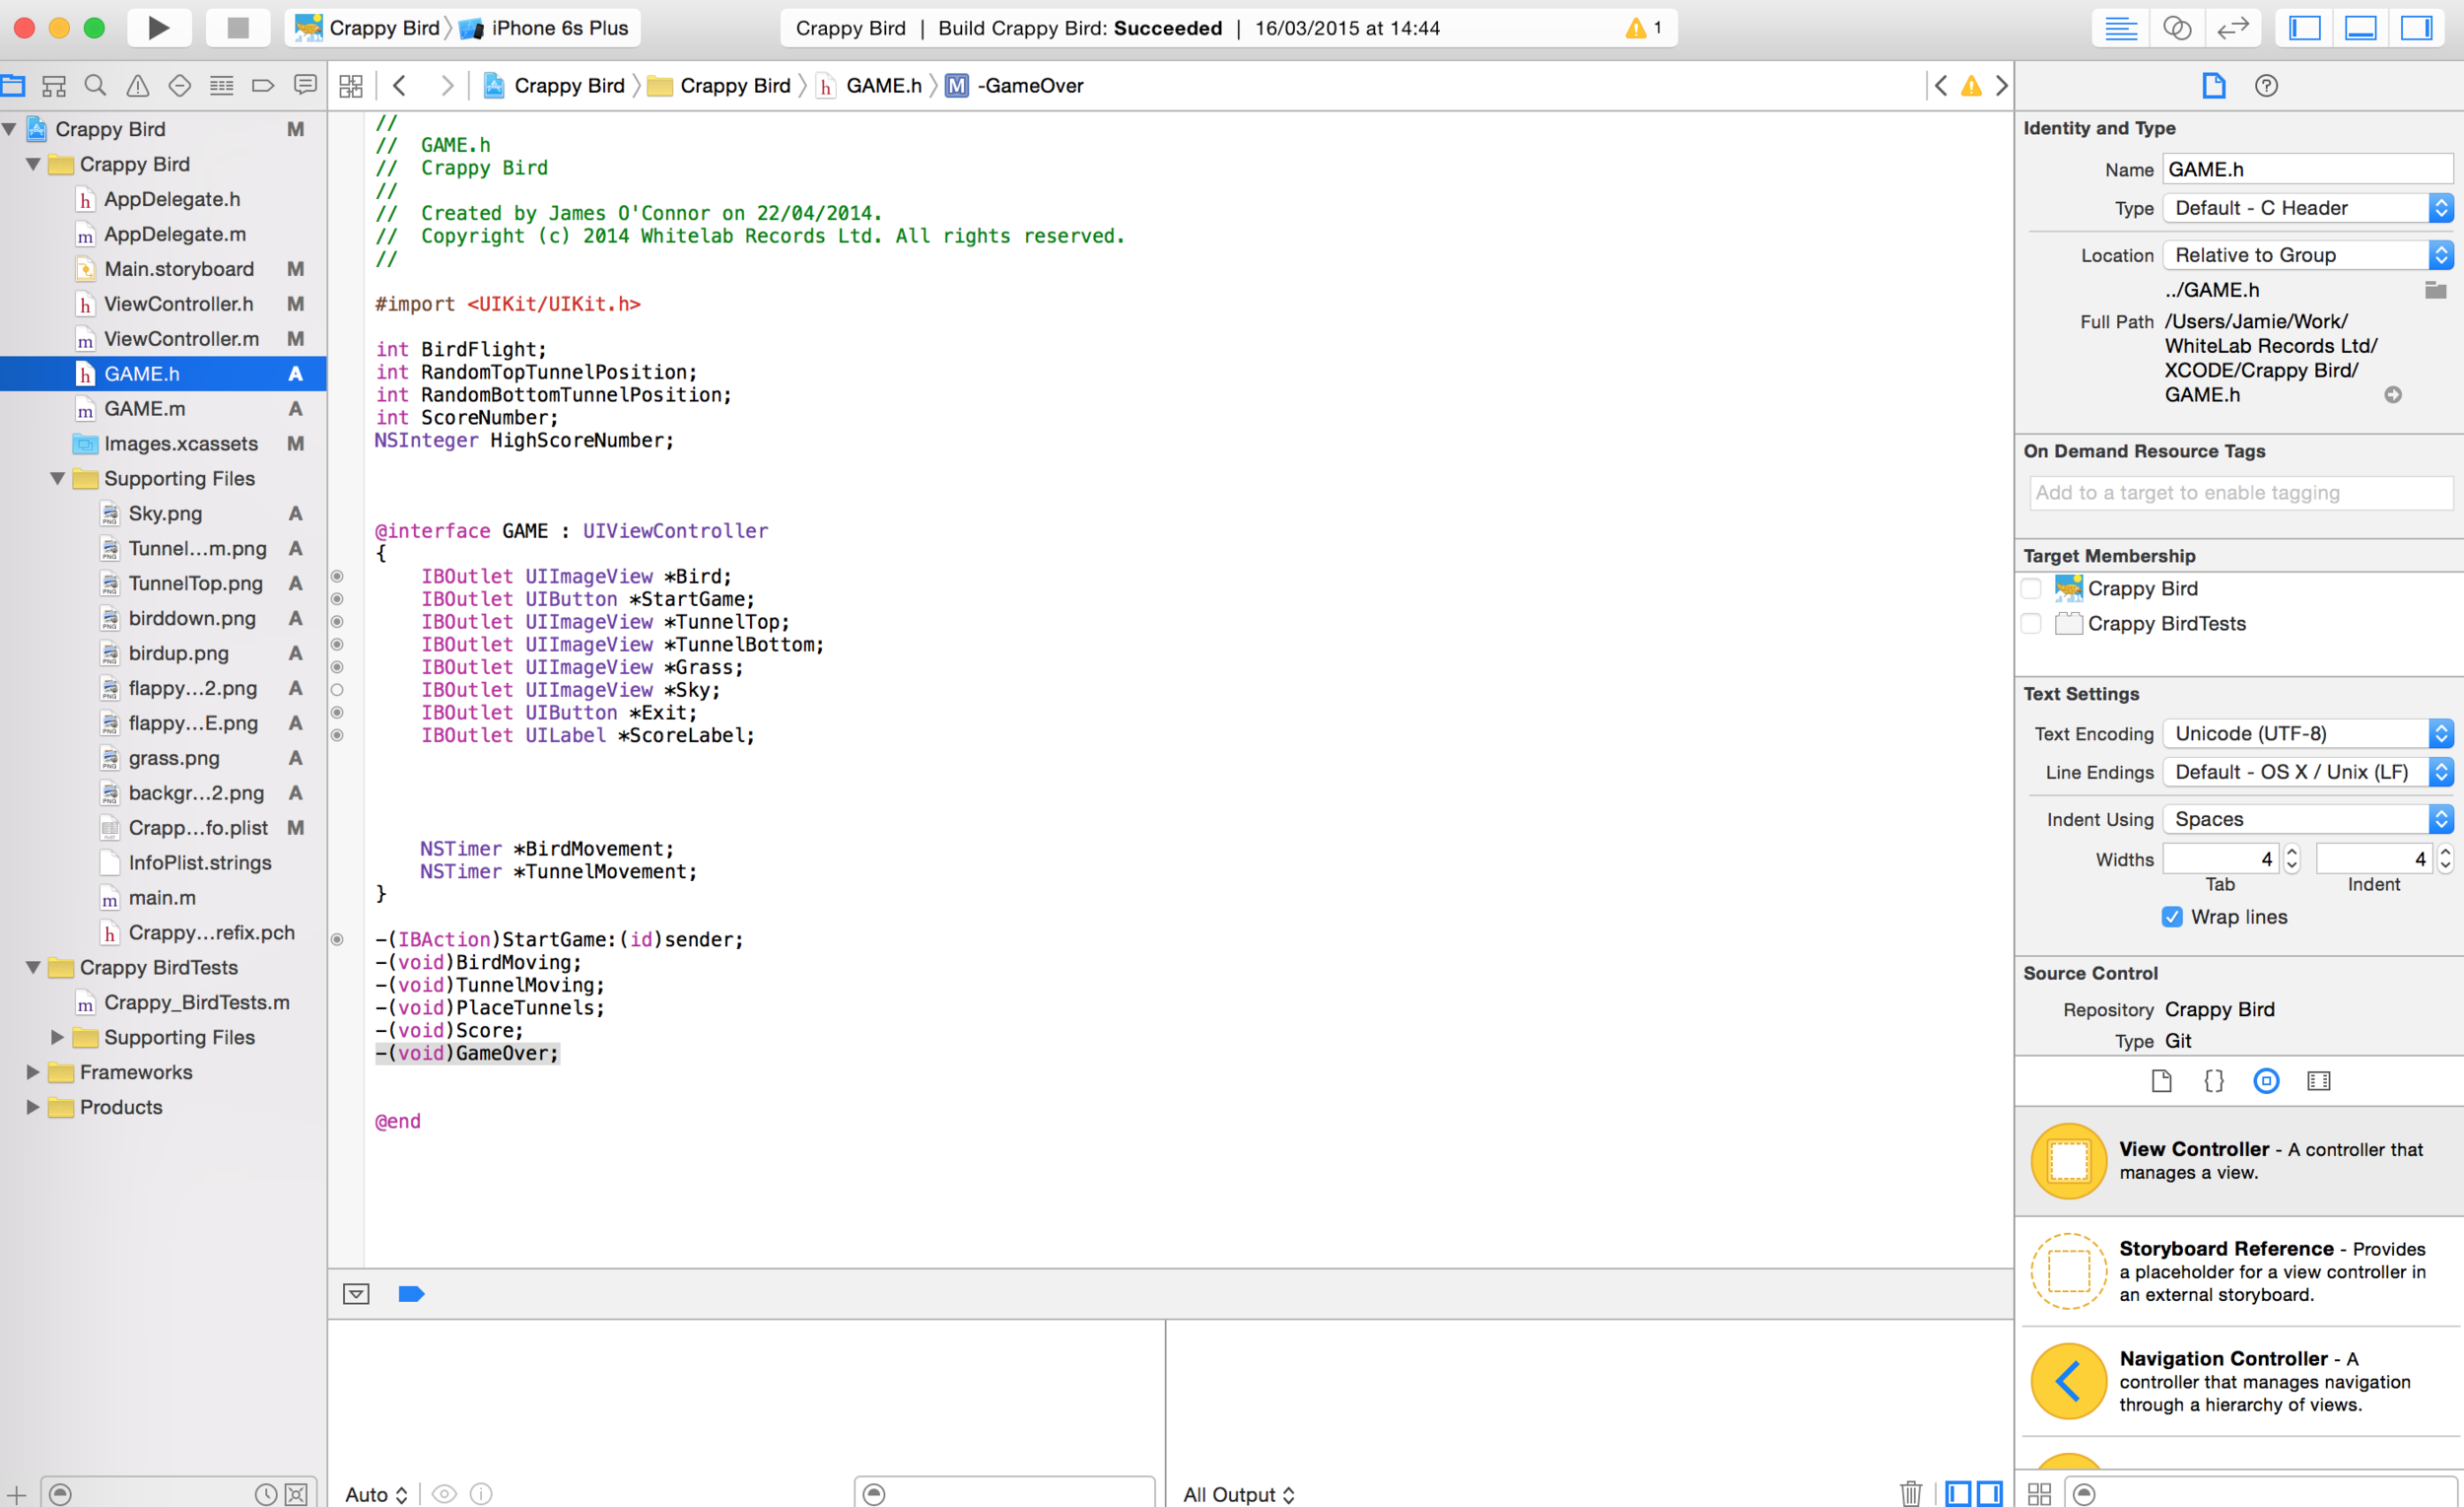Jump to the previous issue
The width and height of the screenshot is (2464, 1507).
(1941, 86)
